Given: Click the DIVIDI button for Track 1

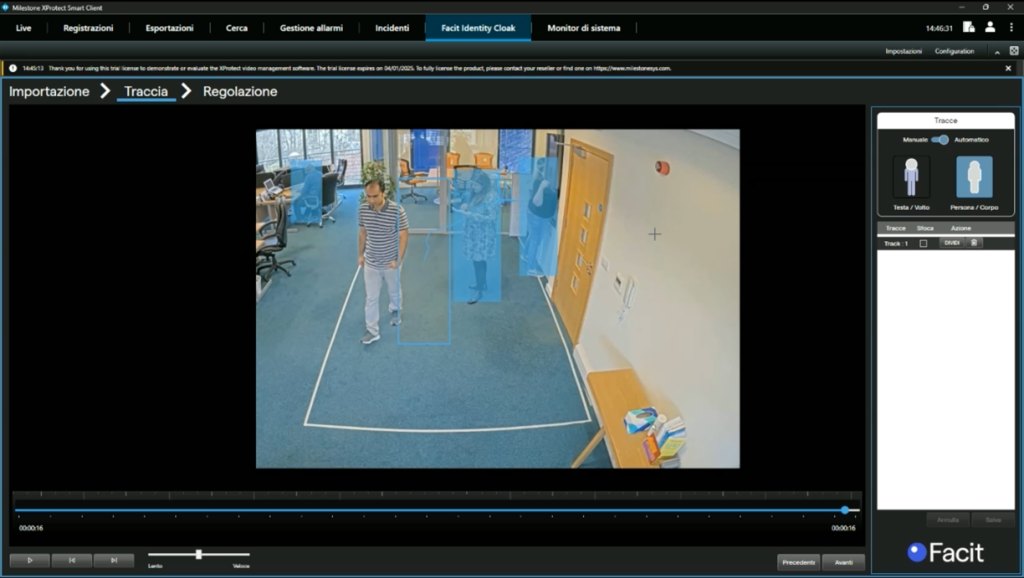Looking at the screenshot, I should (x=951, y=242).
